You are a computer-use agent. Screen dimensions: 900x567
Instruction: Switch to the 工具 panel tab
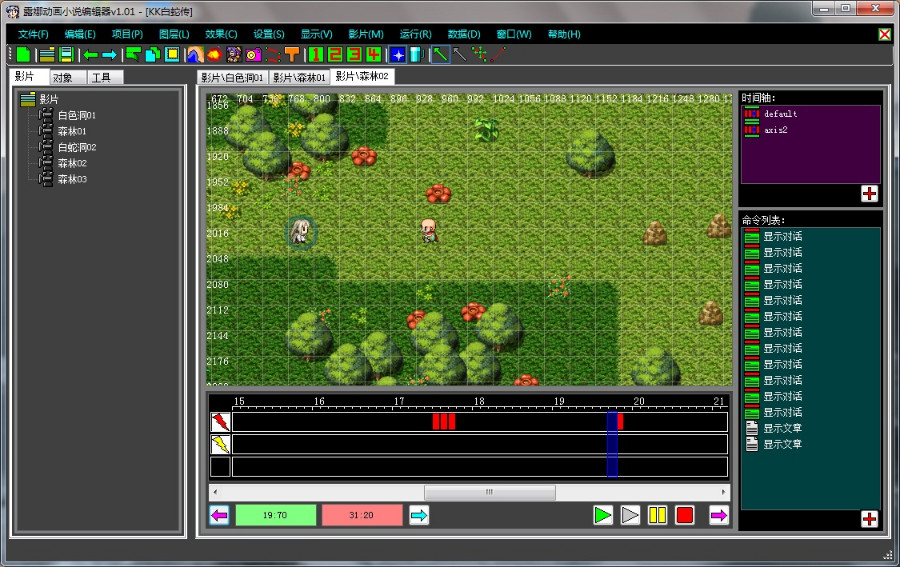click(105, 77)
